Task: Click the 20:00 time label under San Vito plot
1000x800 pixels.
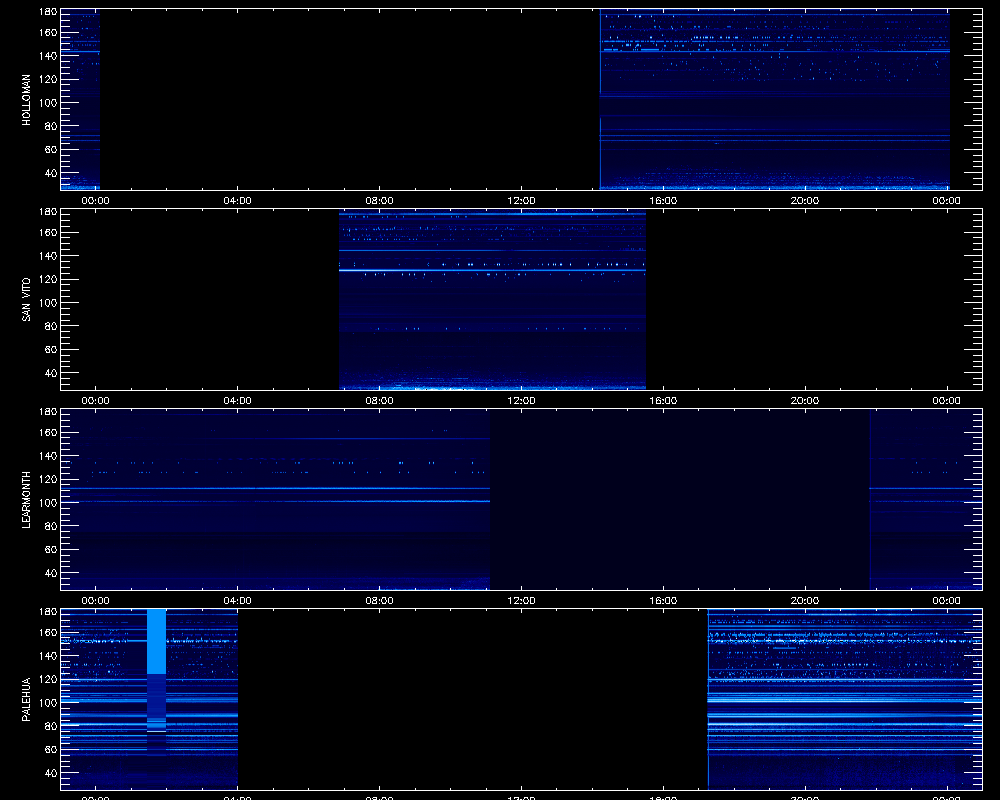Action: pos(805,401)
